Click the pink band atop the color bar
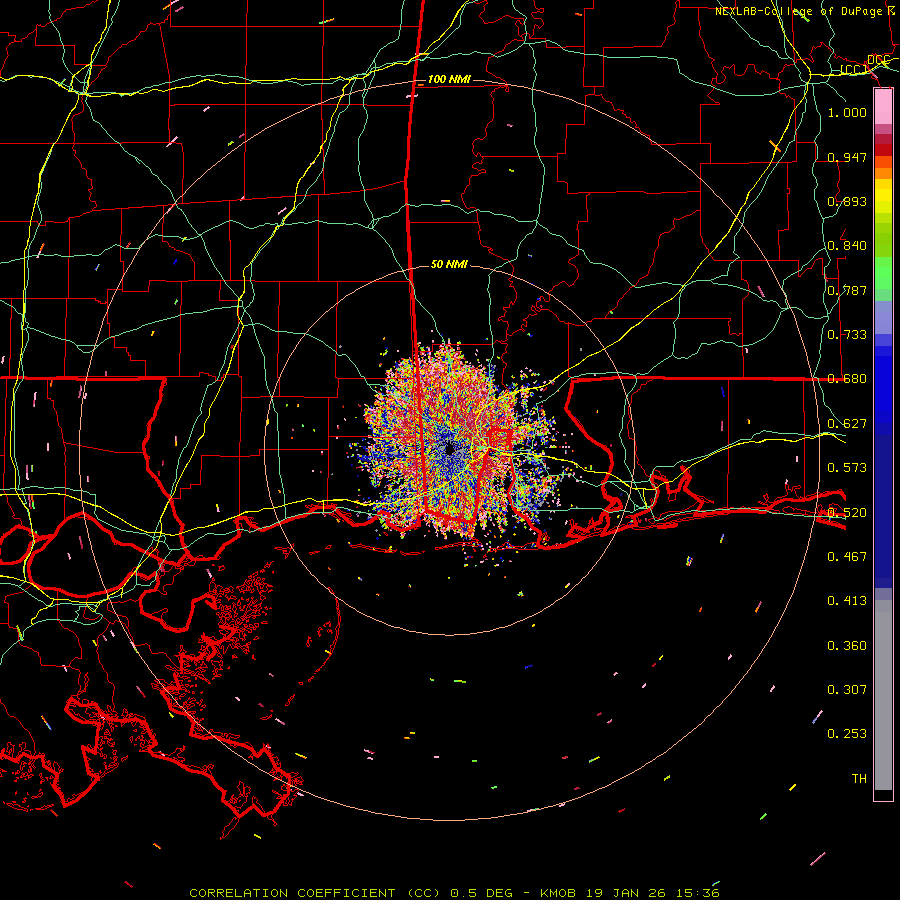 point(883,107)
